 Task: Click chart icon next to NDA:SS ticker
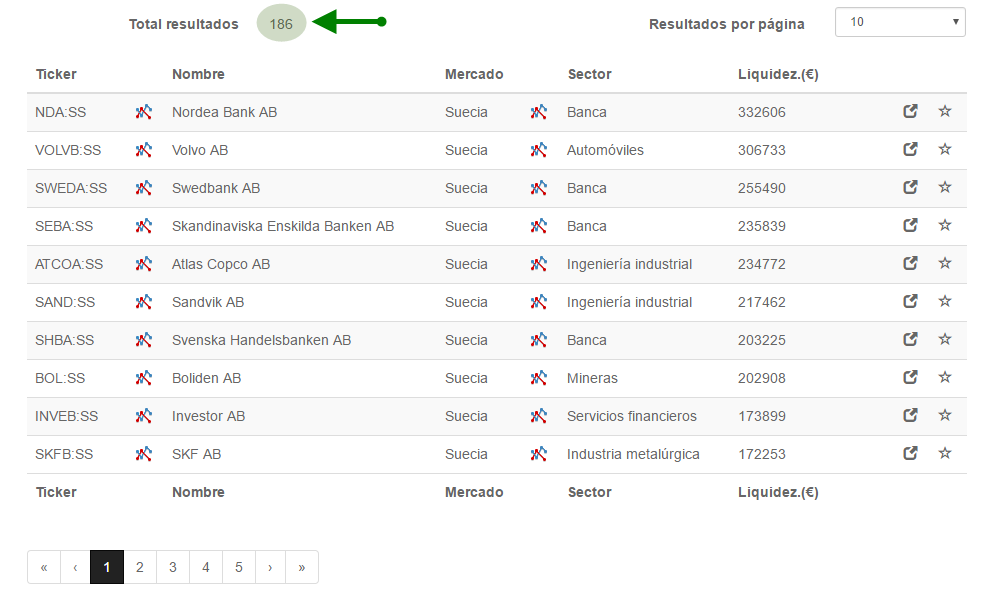(x=144, y=112)
